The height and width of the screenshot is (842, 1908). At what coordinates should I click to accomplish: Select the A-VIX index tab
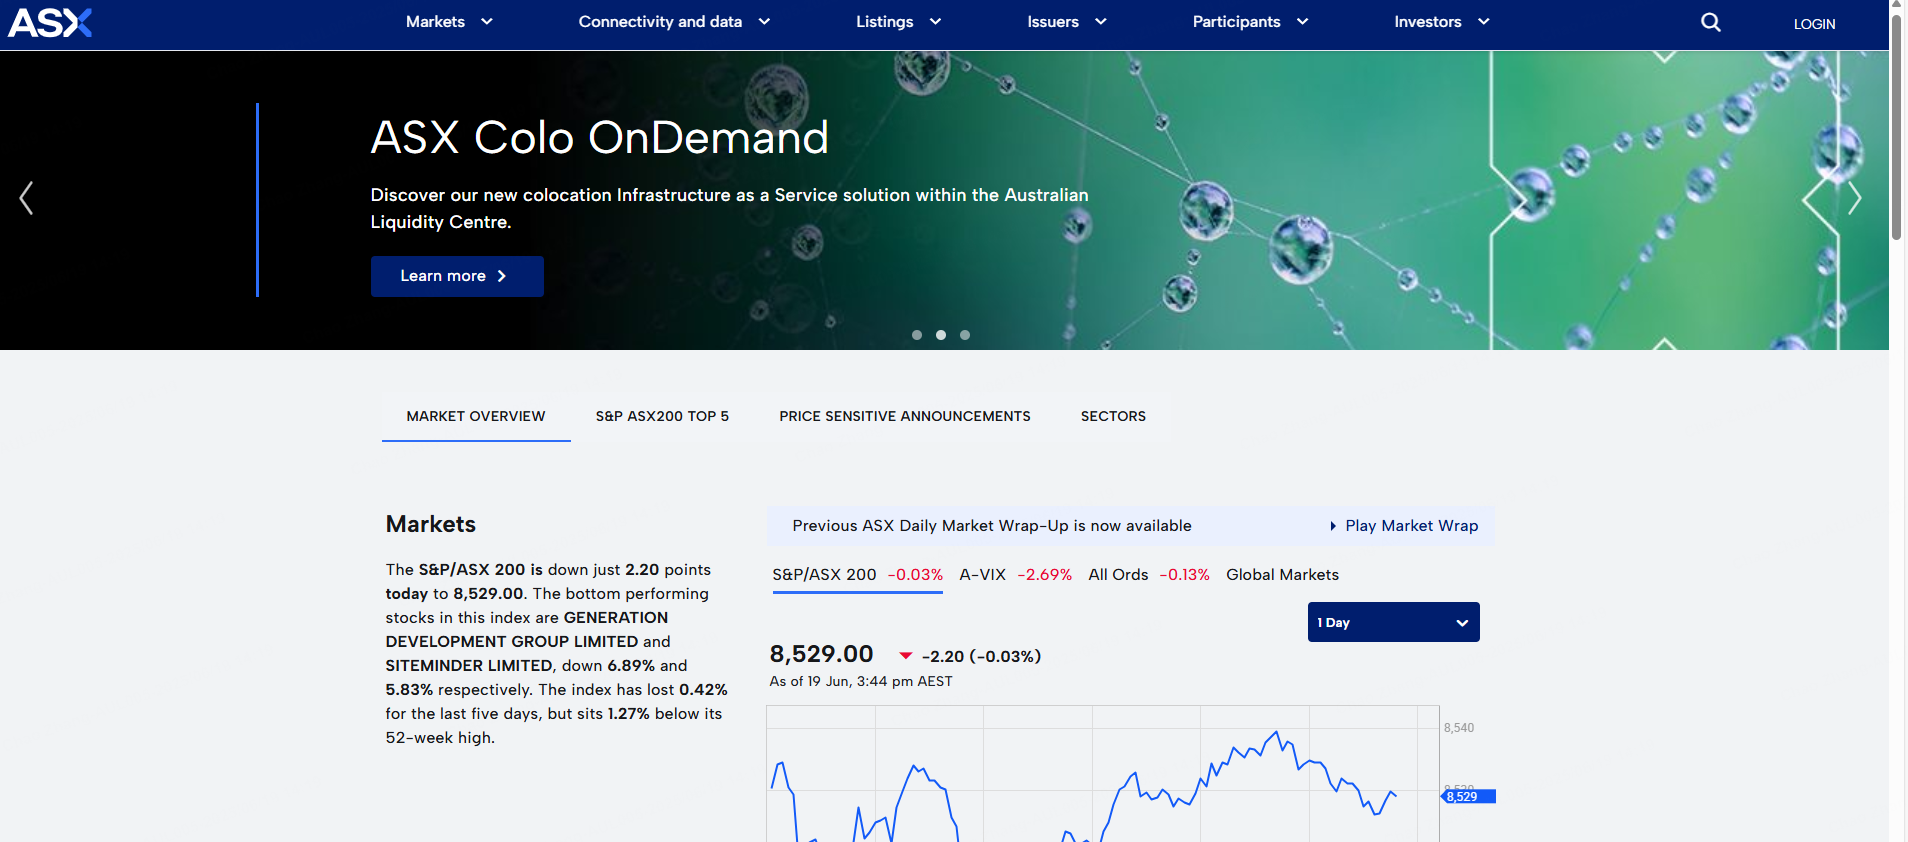click(1015, 575)
